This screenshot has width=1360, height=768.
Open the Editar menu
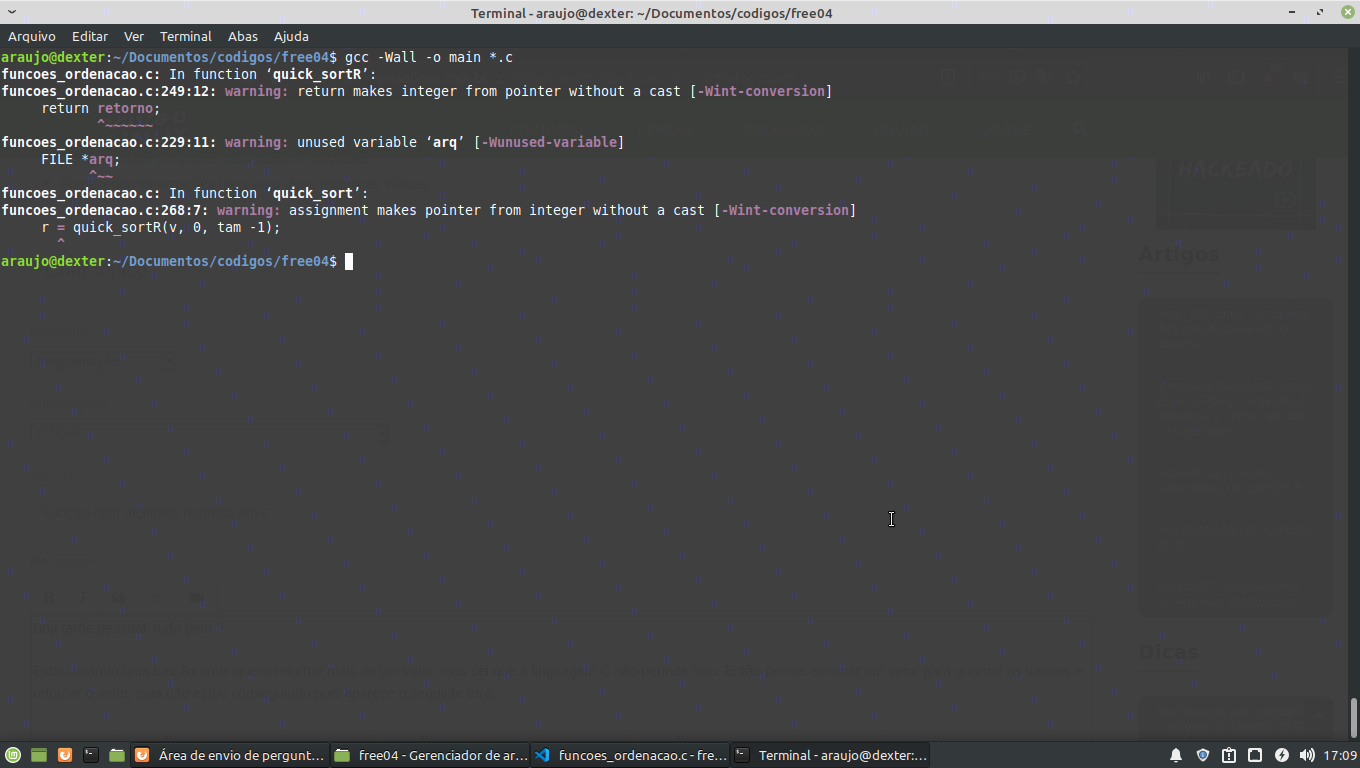90,36
